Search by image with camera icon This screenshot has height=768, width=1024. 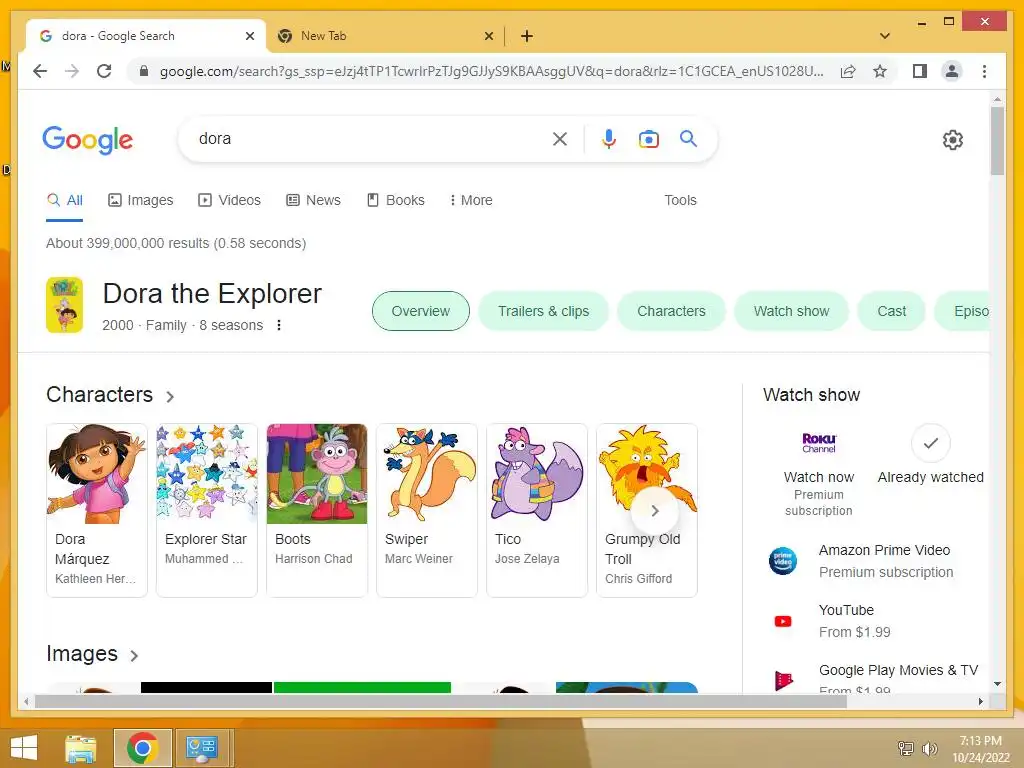[x=648, y=138]
